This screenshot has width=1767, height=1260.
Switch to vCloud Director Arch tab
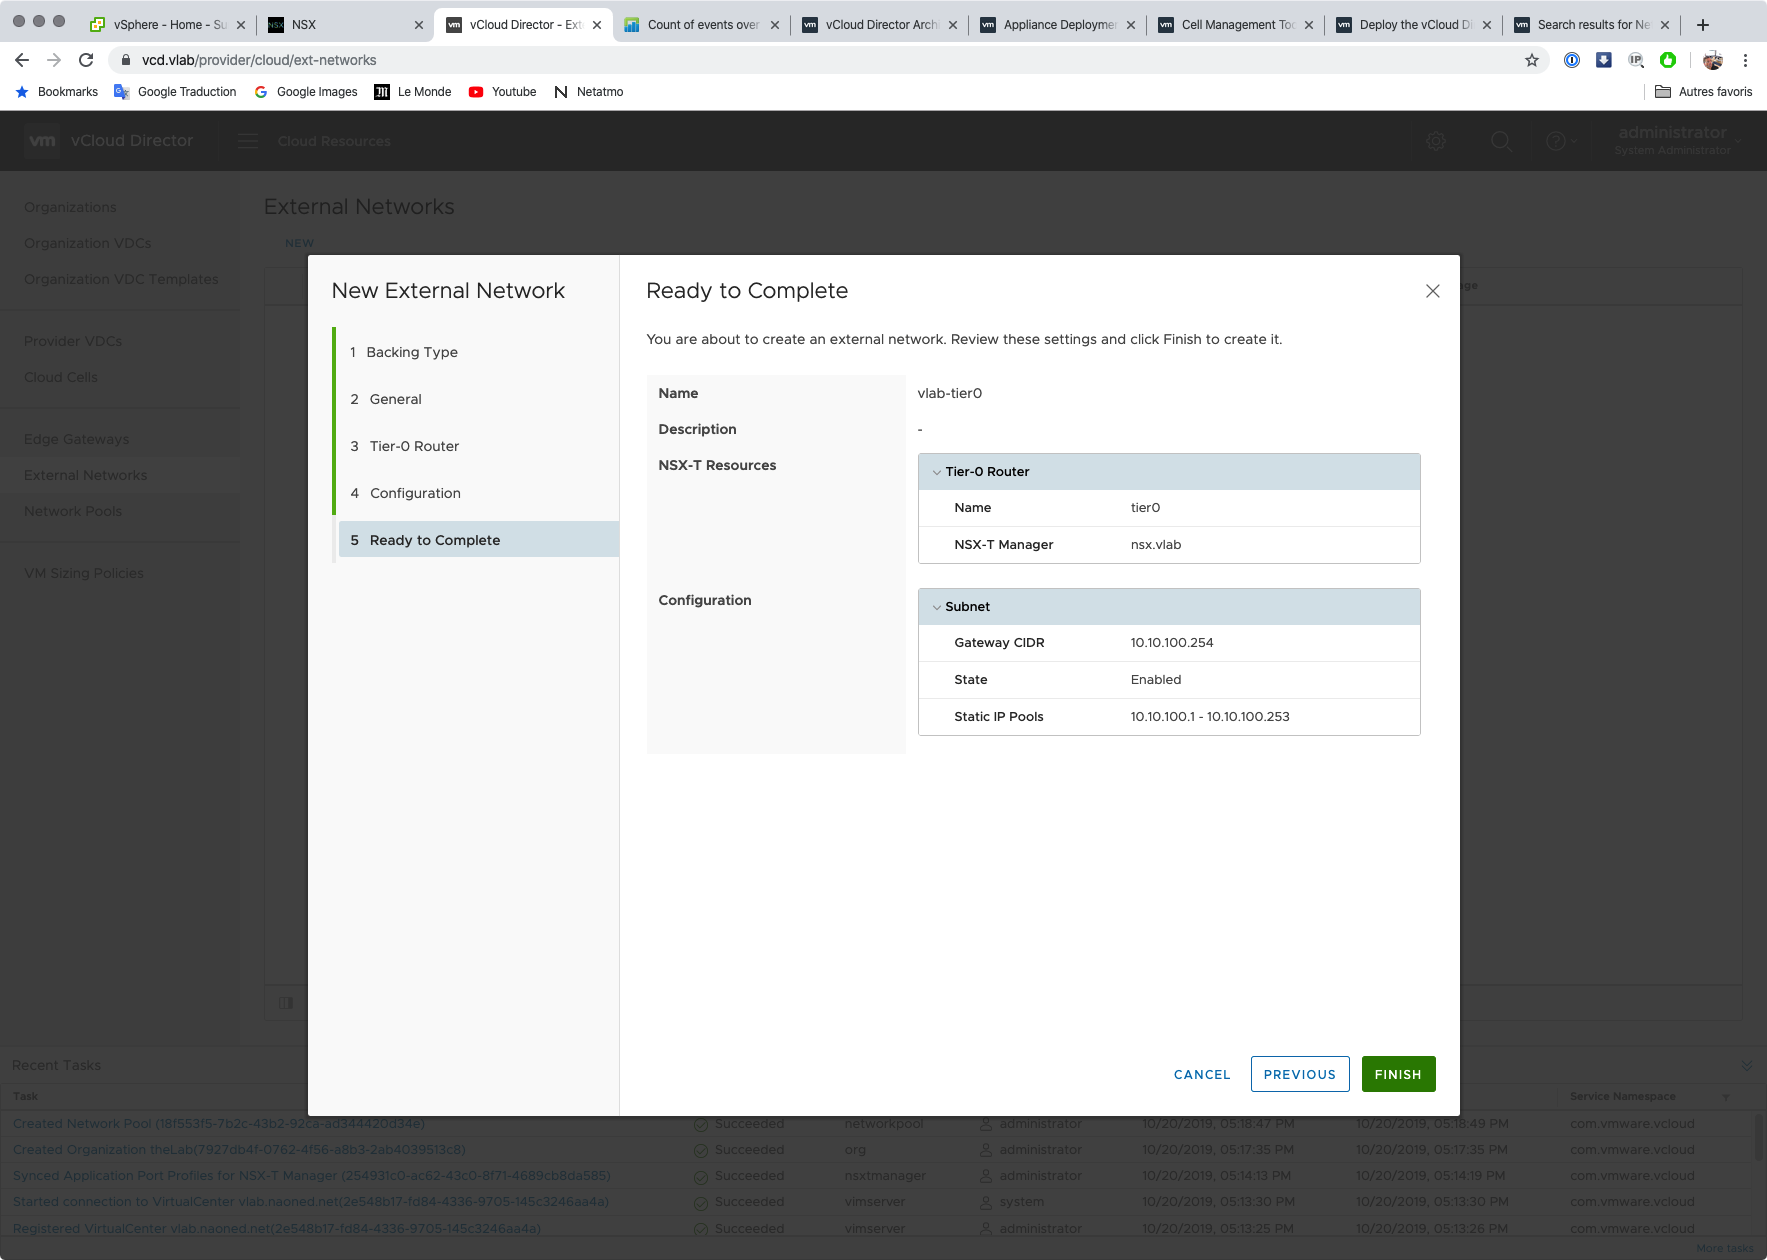click(x=878, y=25)
